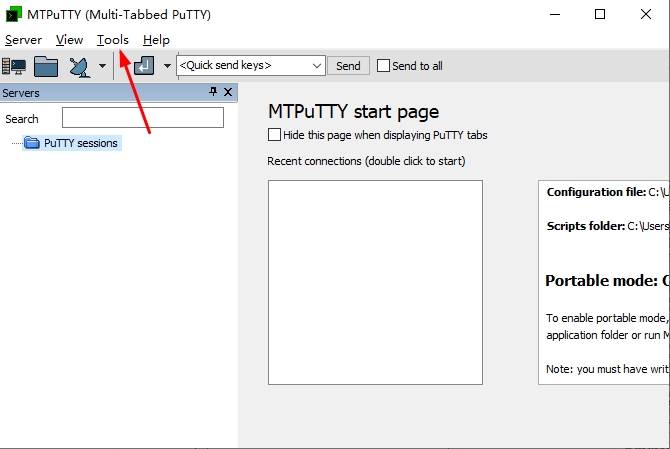Open the satellite dish dropdown arrow
Image resolution: width=670 pixels, height=449 pixels.
[102, 67]
